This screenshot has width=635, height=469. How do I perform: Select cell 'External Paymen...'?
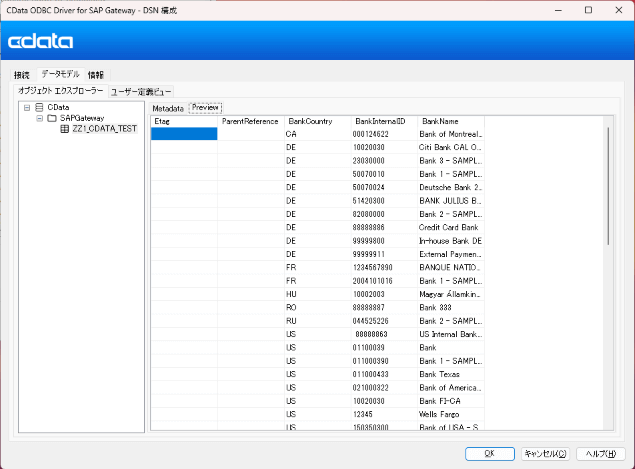pyautogui.click(x=451, y=254)
